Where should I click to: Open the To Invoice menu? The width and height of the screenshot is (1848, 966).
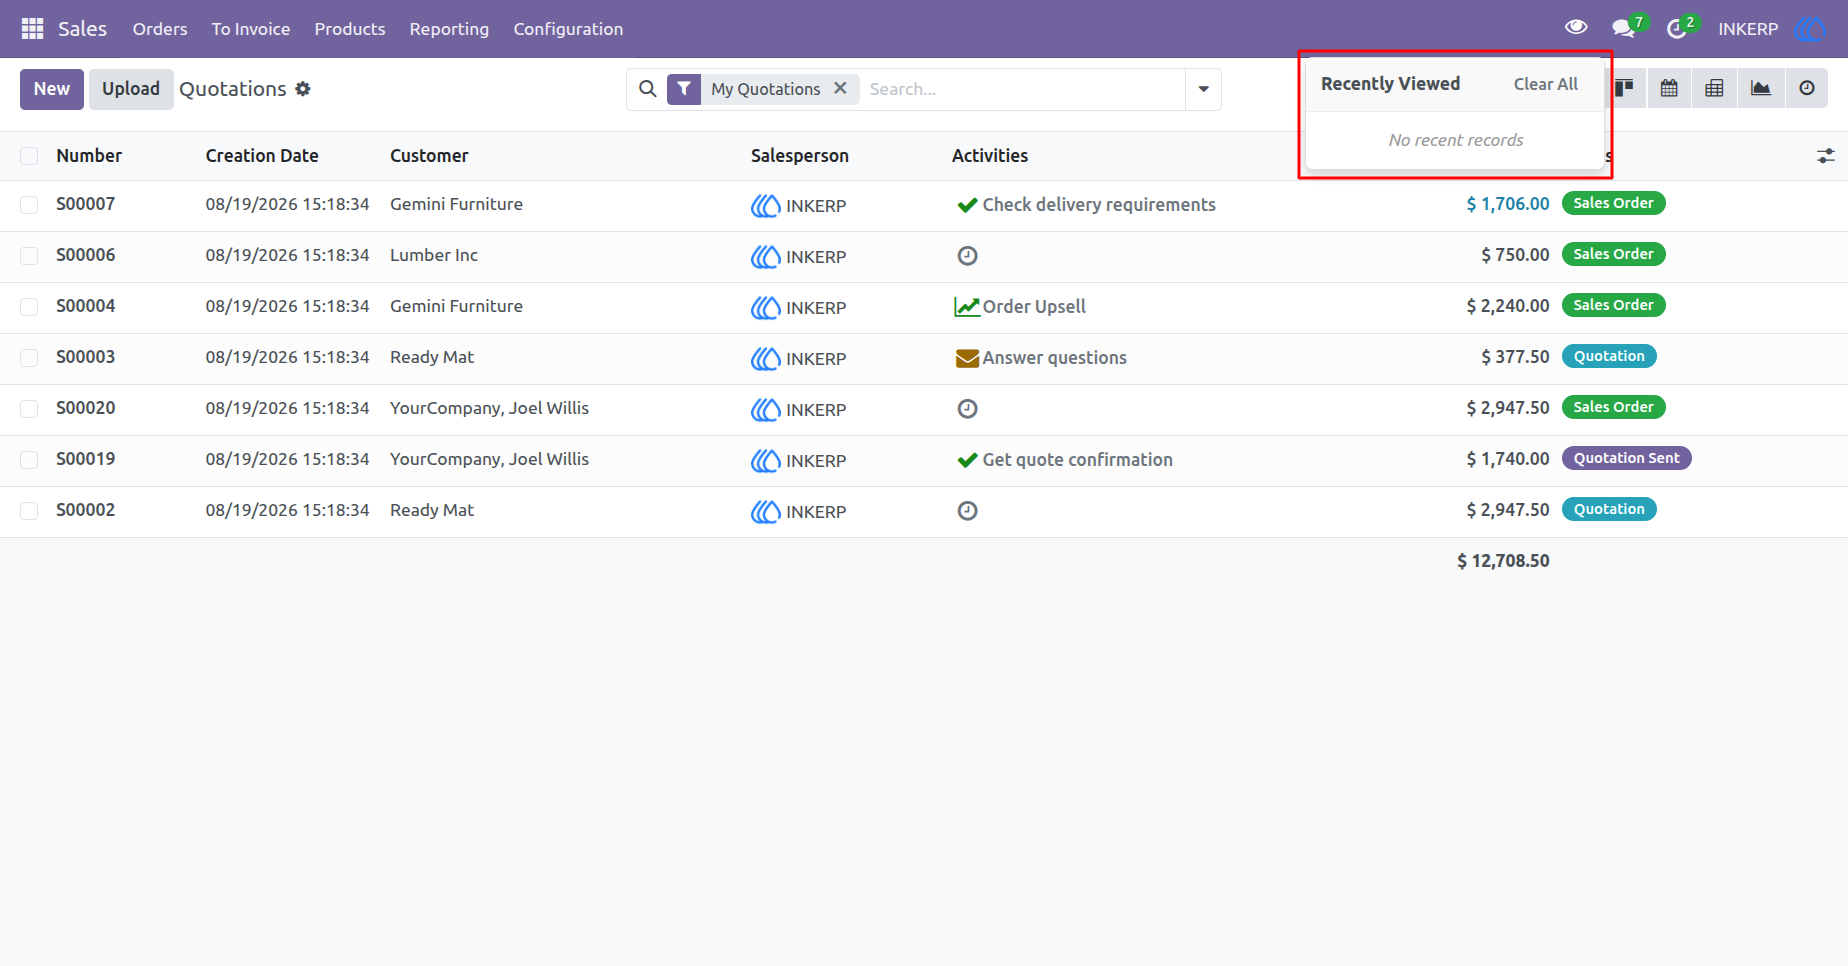[251, 29]
